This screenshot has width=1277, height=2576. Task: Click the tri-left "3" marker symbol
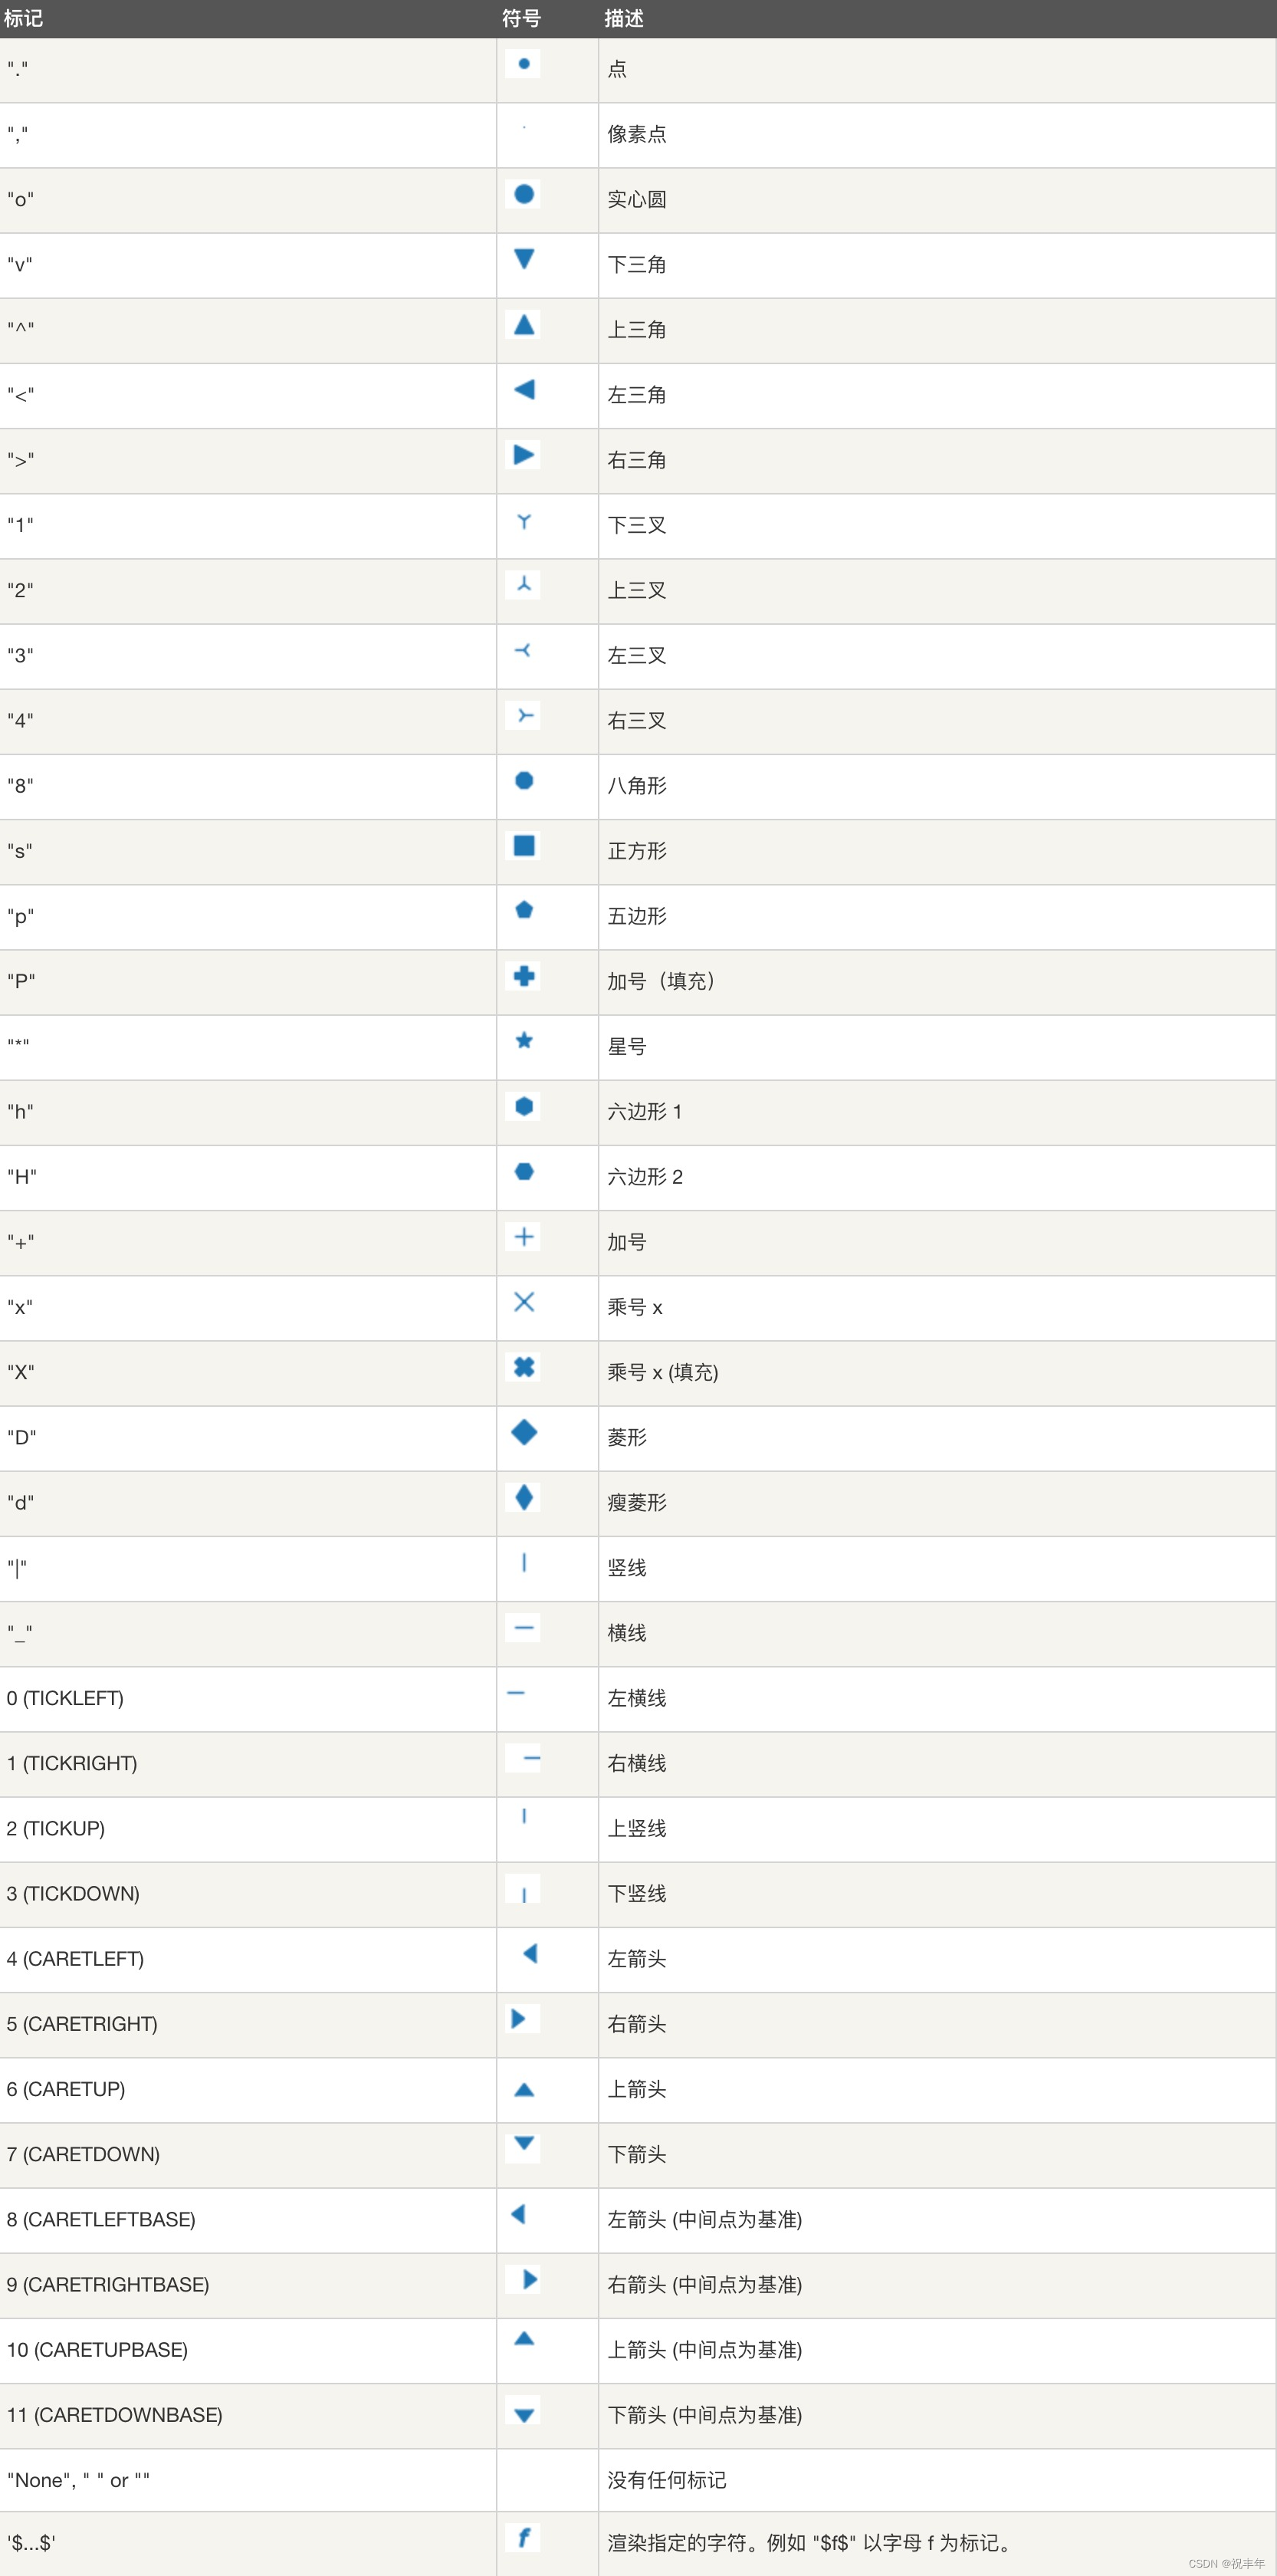[523, 650]
